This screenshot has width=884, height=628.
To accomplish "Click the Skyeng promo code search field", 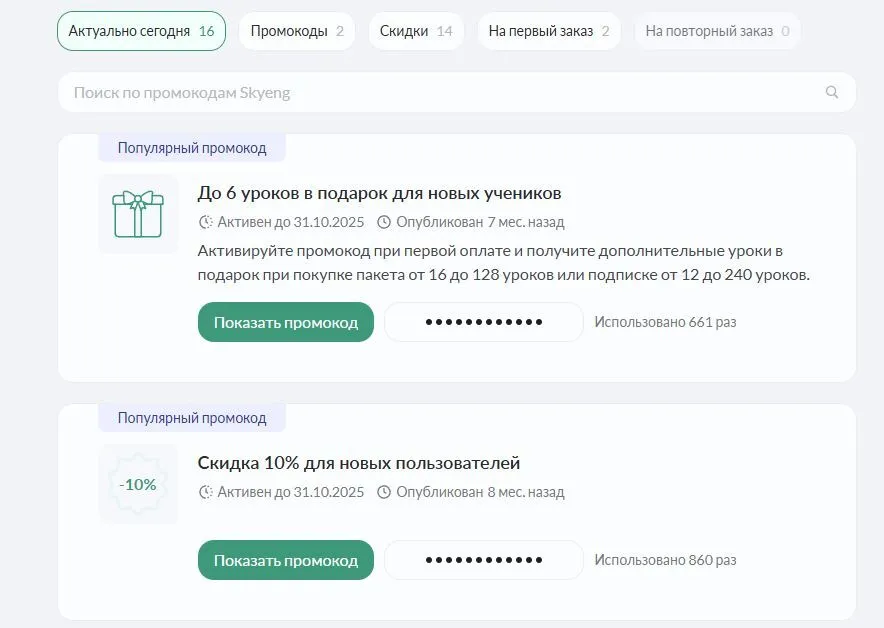I will 400,92.
